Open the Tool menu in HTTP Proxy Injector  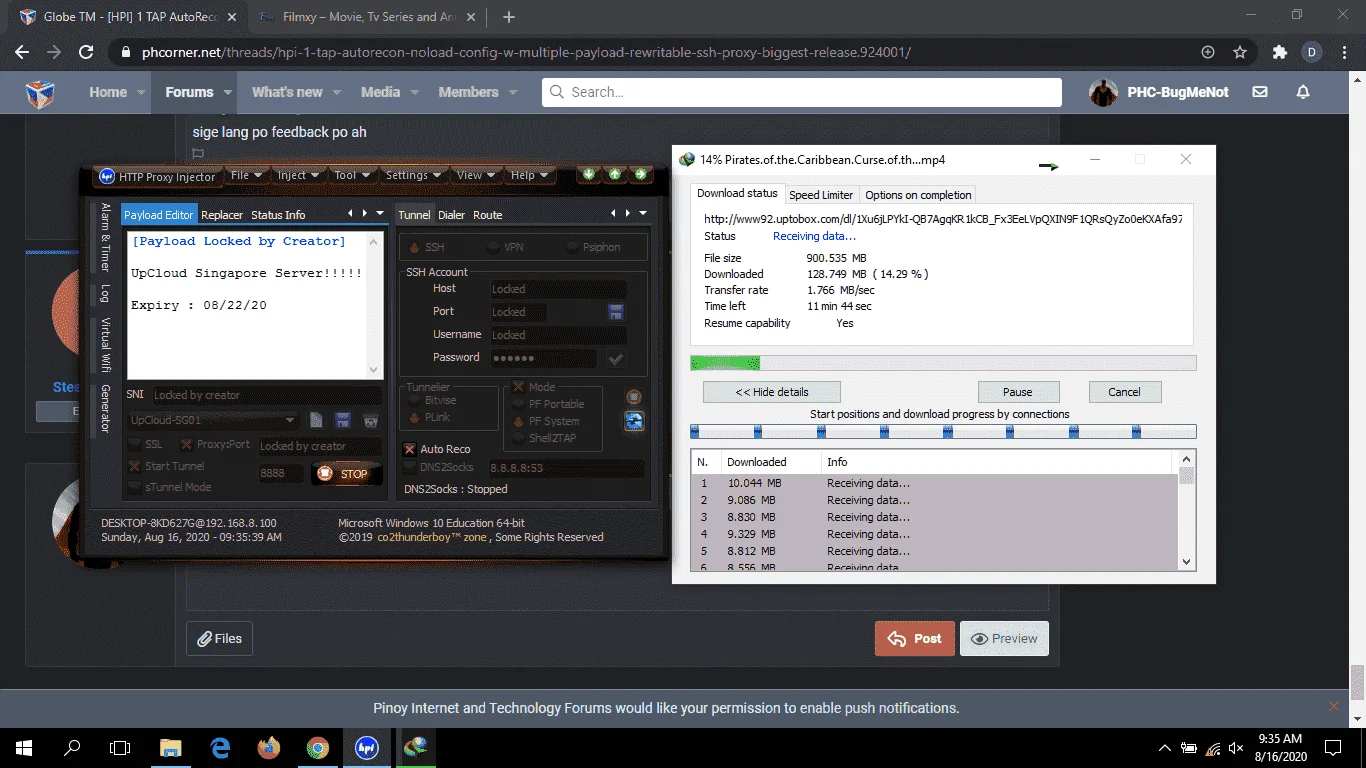click(352, 175)
